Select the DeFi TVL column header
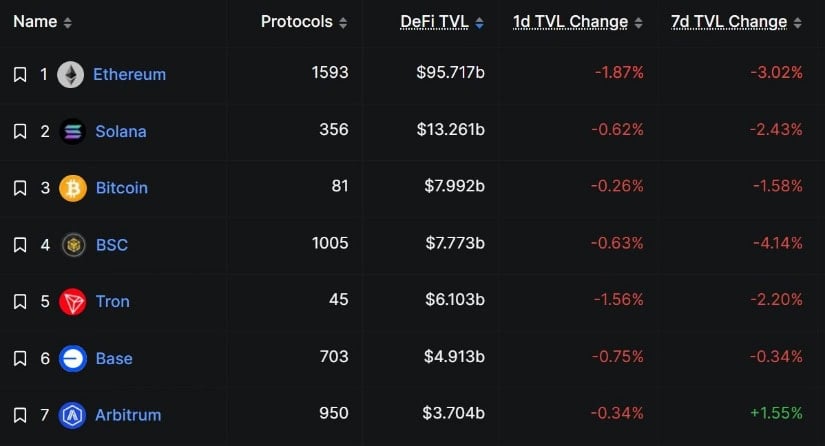825x446 pixels. click(435, 22)
